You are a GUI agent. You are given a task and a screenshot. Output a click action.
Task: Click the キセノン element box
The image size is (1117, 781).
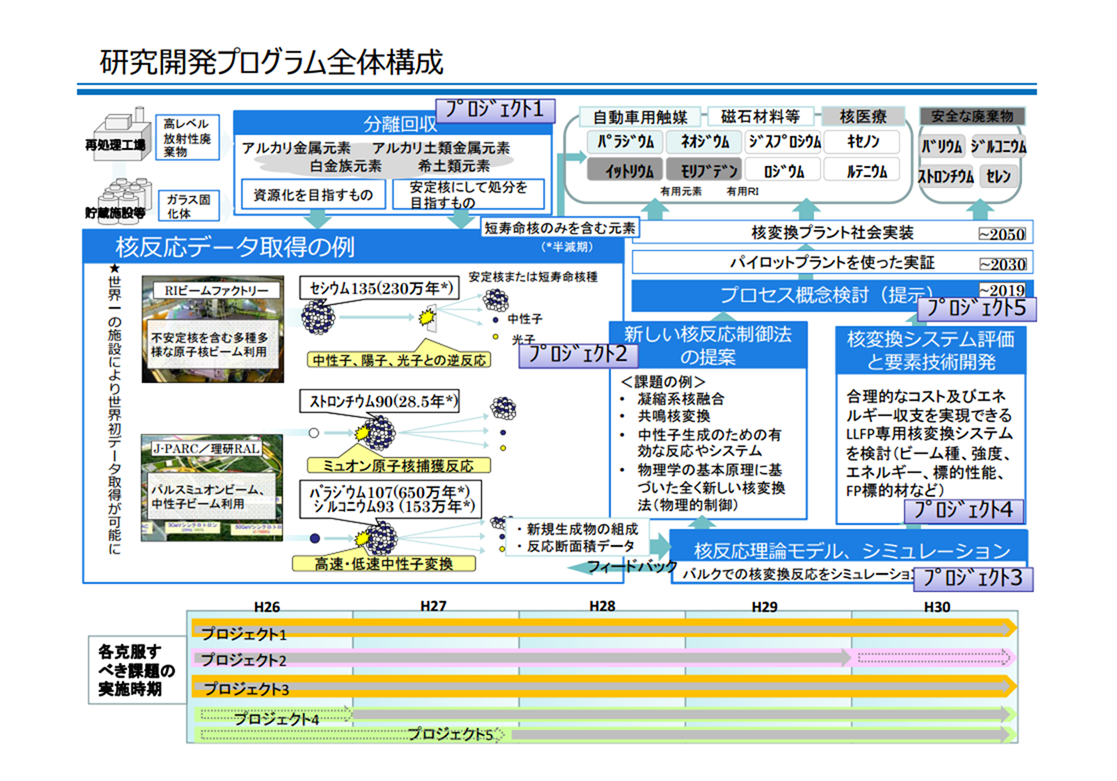click(862, 142)
